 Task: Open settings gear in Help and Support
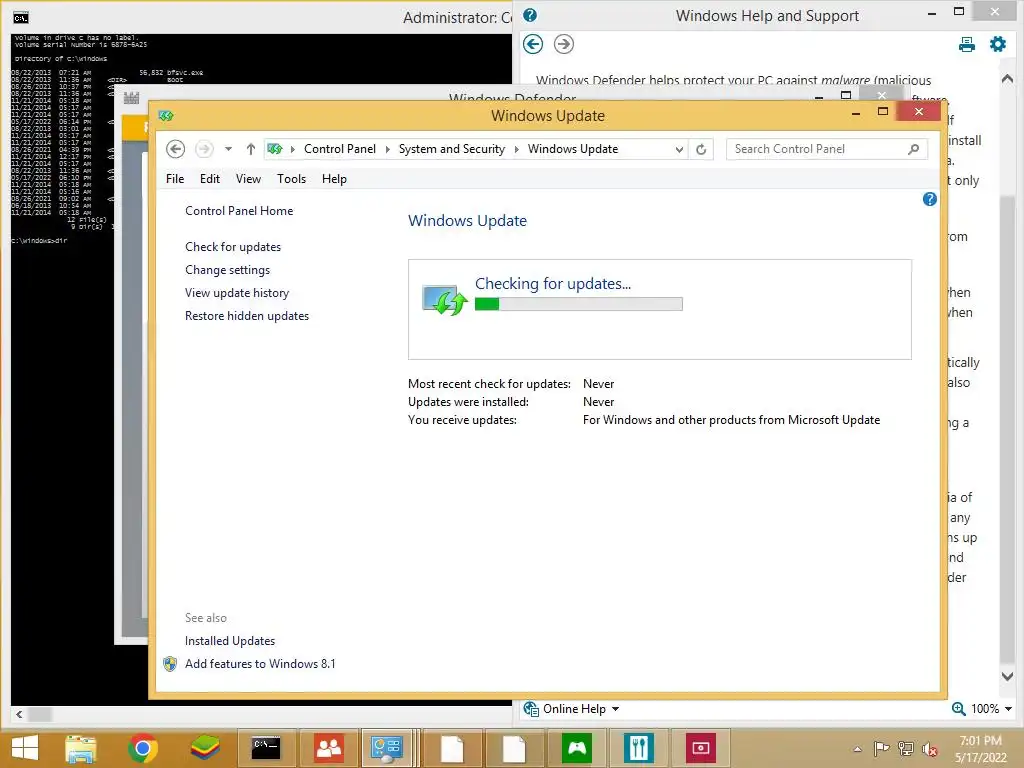(998, 44)
